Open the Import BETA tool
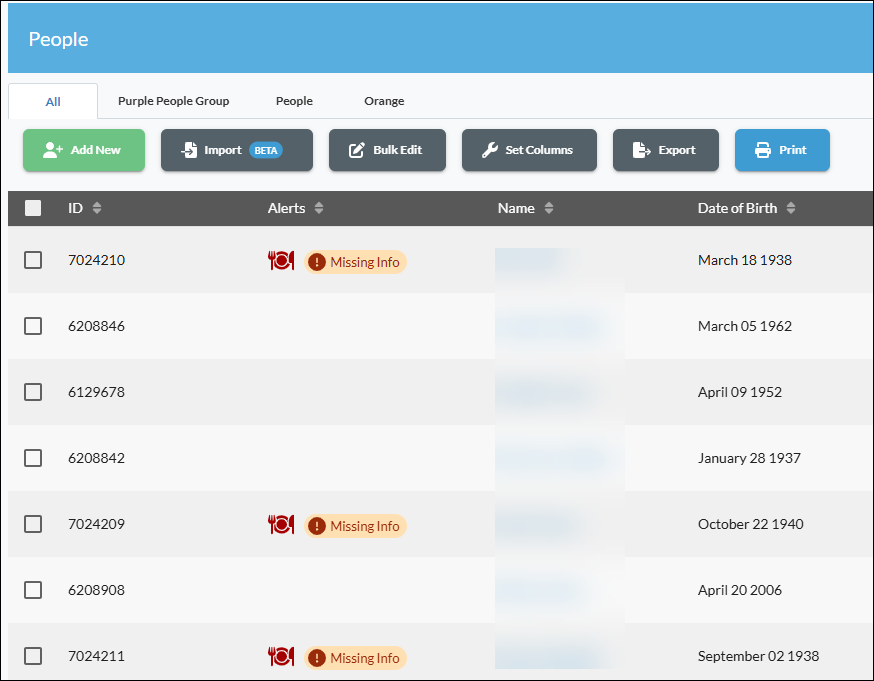 237,150
